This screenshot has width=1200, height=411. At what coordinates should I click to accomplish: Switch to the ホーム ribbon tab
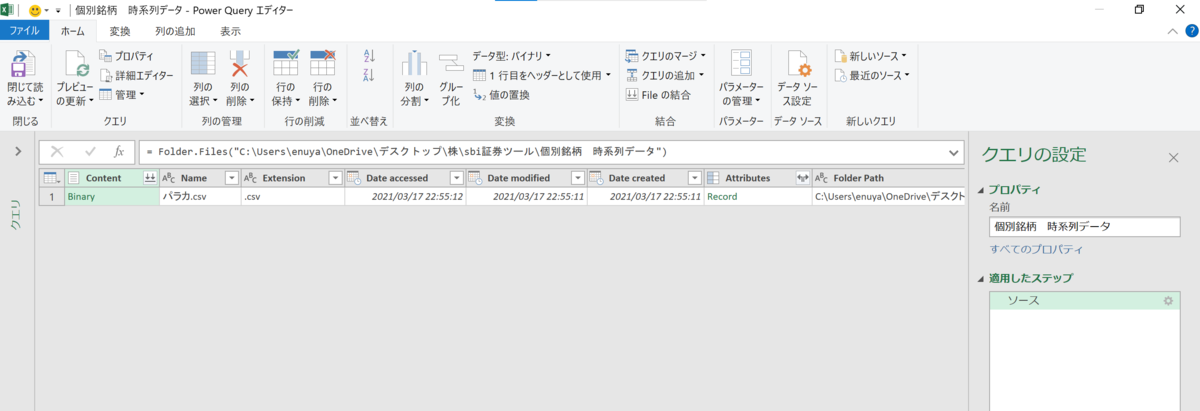73,31
